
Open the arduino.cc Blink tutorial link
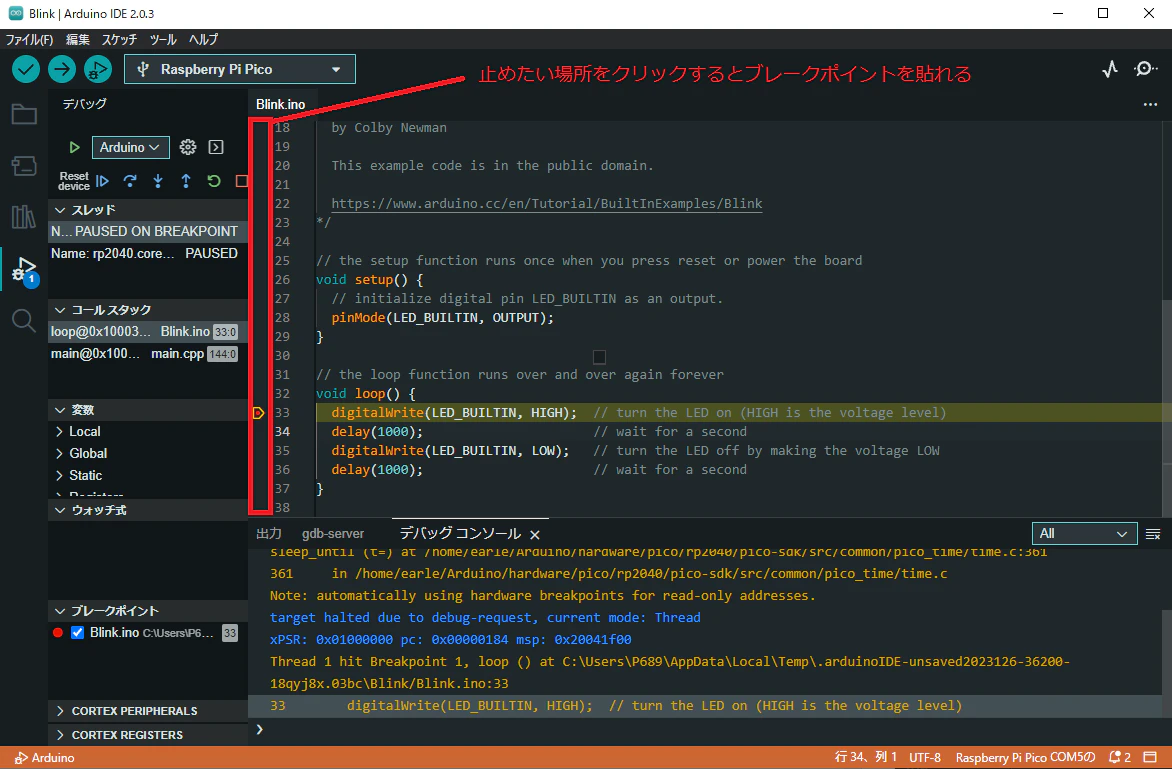[546, 203]
